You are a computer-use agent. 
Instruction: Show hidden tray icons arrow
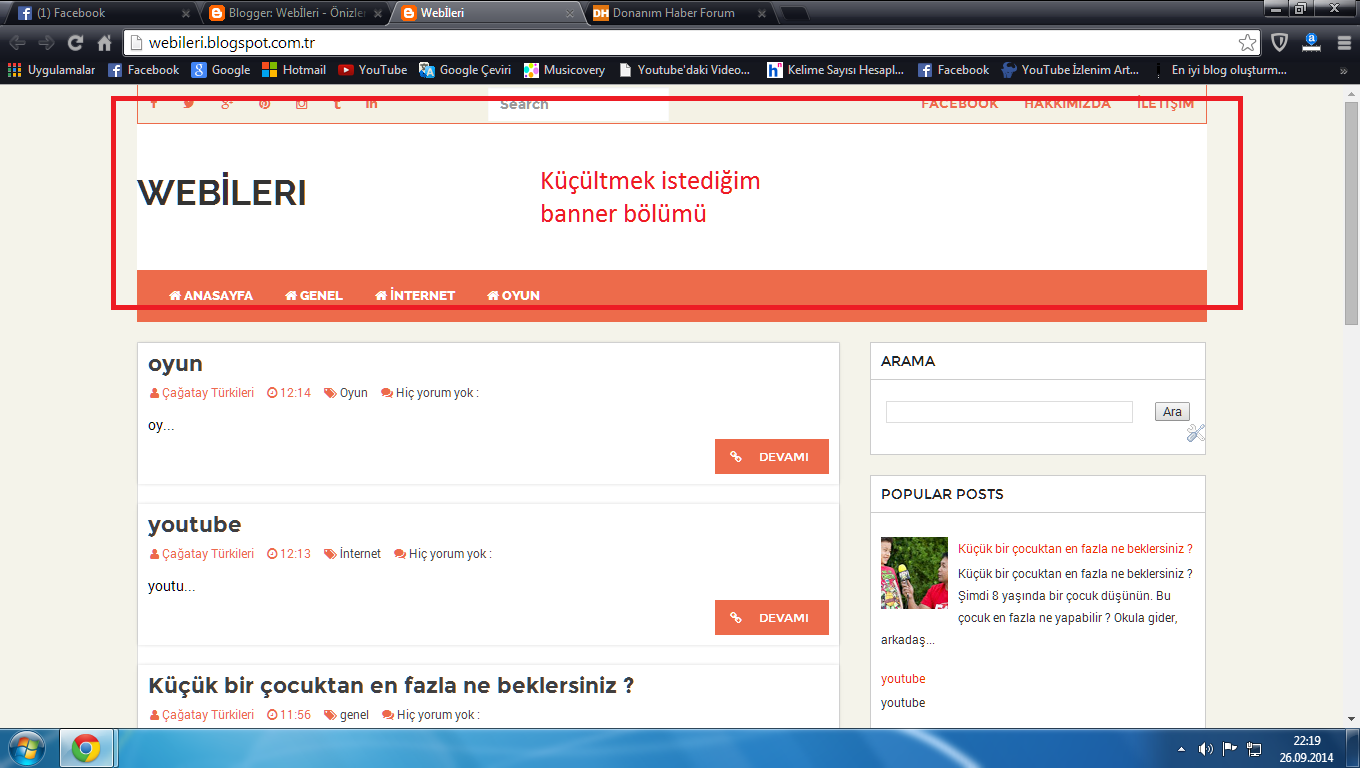[1181, 749]
